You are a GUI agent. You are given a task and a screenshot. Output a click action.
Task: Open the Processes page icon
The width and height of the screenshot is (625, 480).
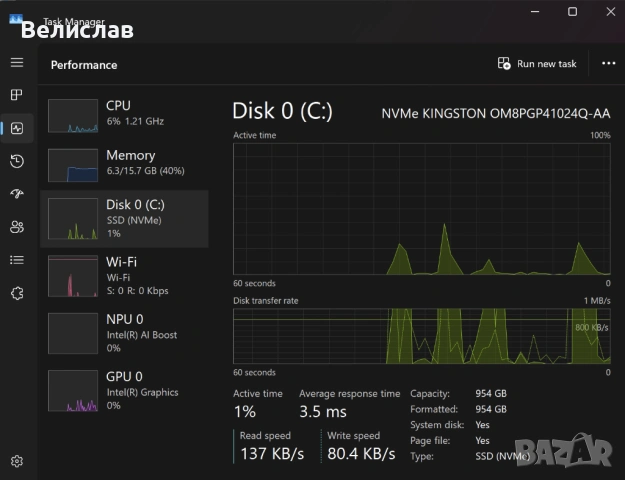pos(17,95)
